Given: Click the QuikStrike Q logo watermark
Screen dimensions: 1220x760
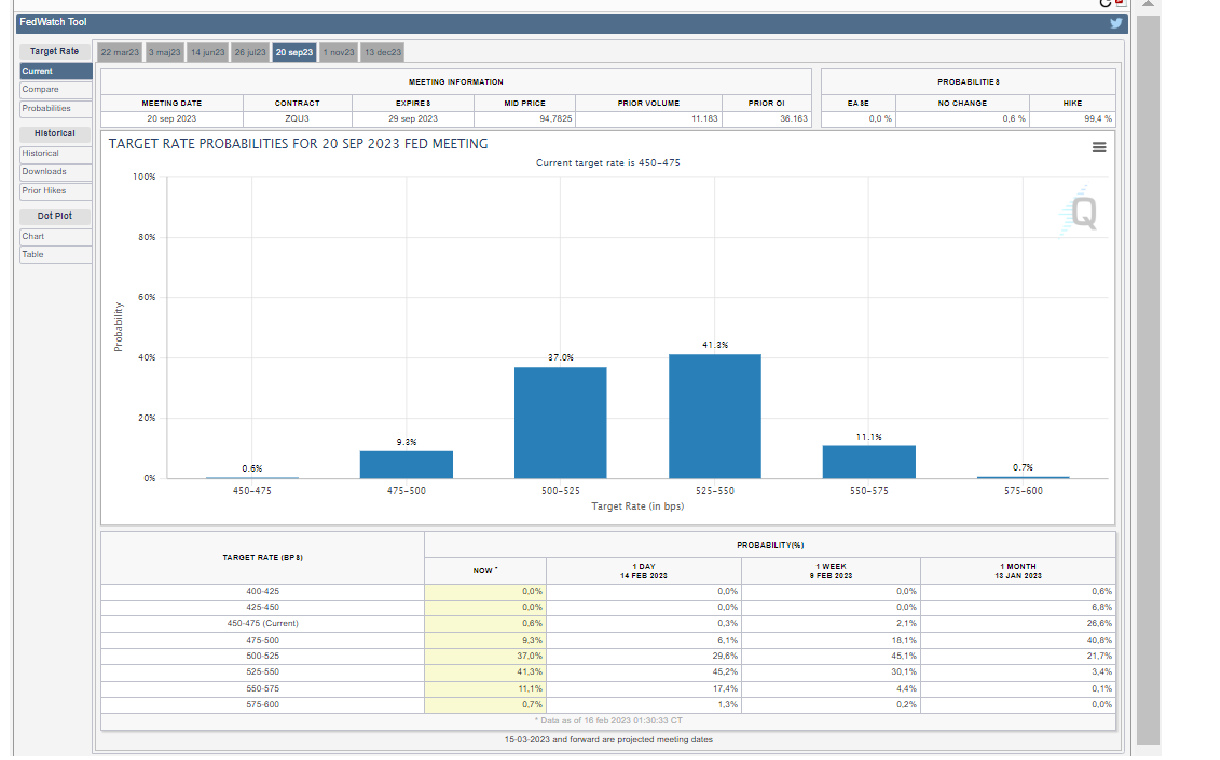Looking at the screenshot, I should pyautogui.click(x=1081, y=212).
